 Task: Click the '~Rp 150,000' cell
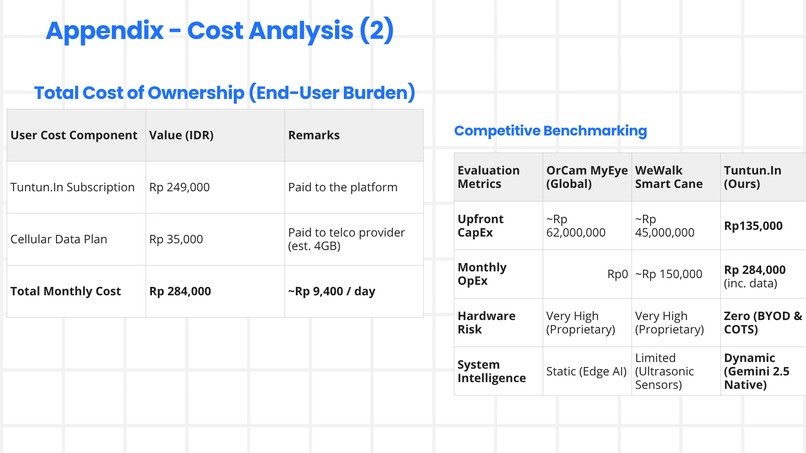point(675,274)
